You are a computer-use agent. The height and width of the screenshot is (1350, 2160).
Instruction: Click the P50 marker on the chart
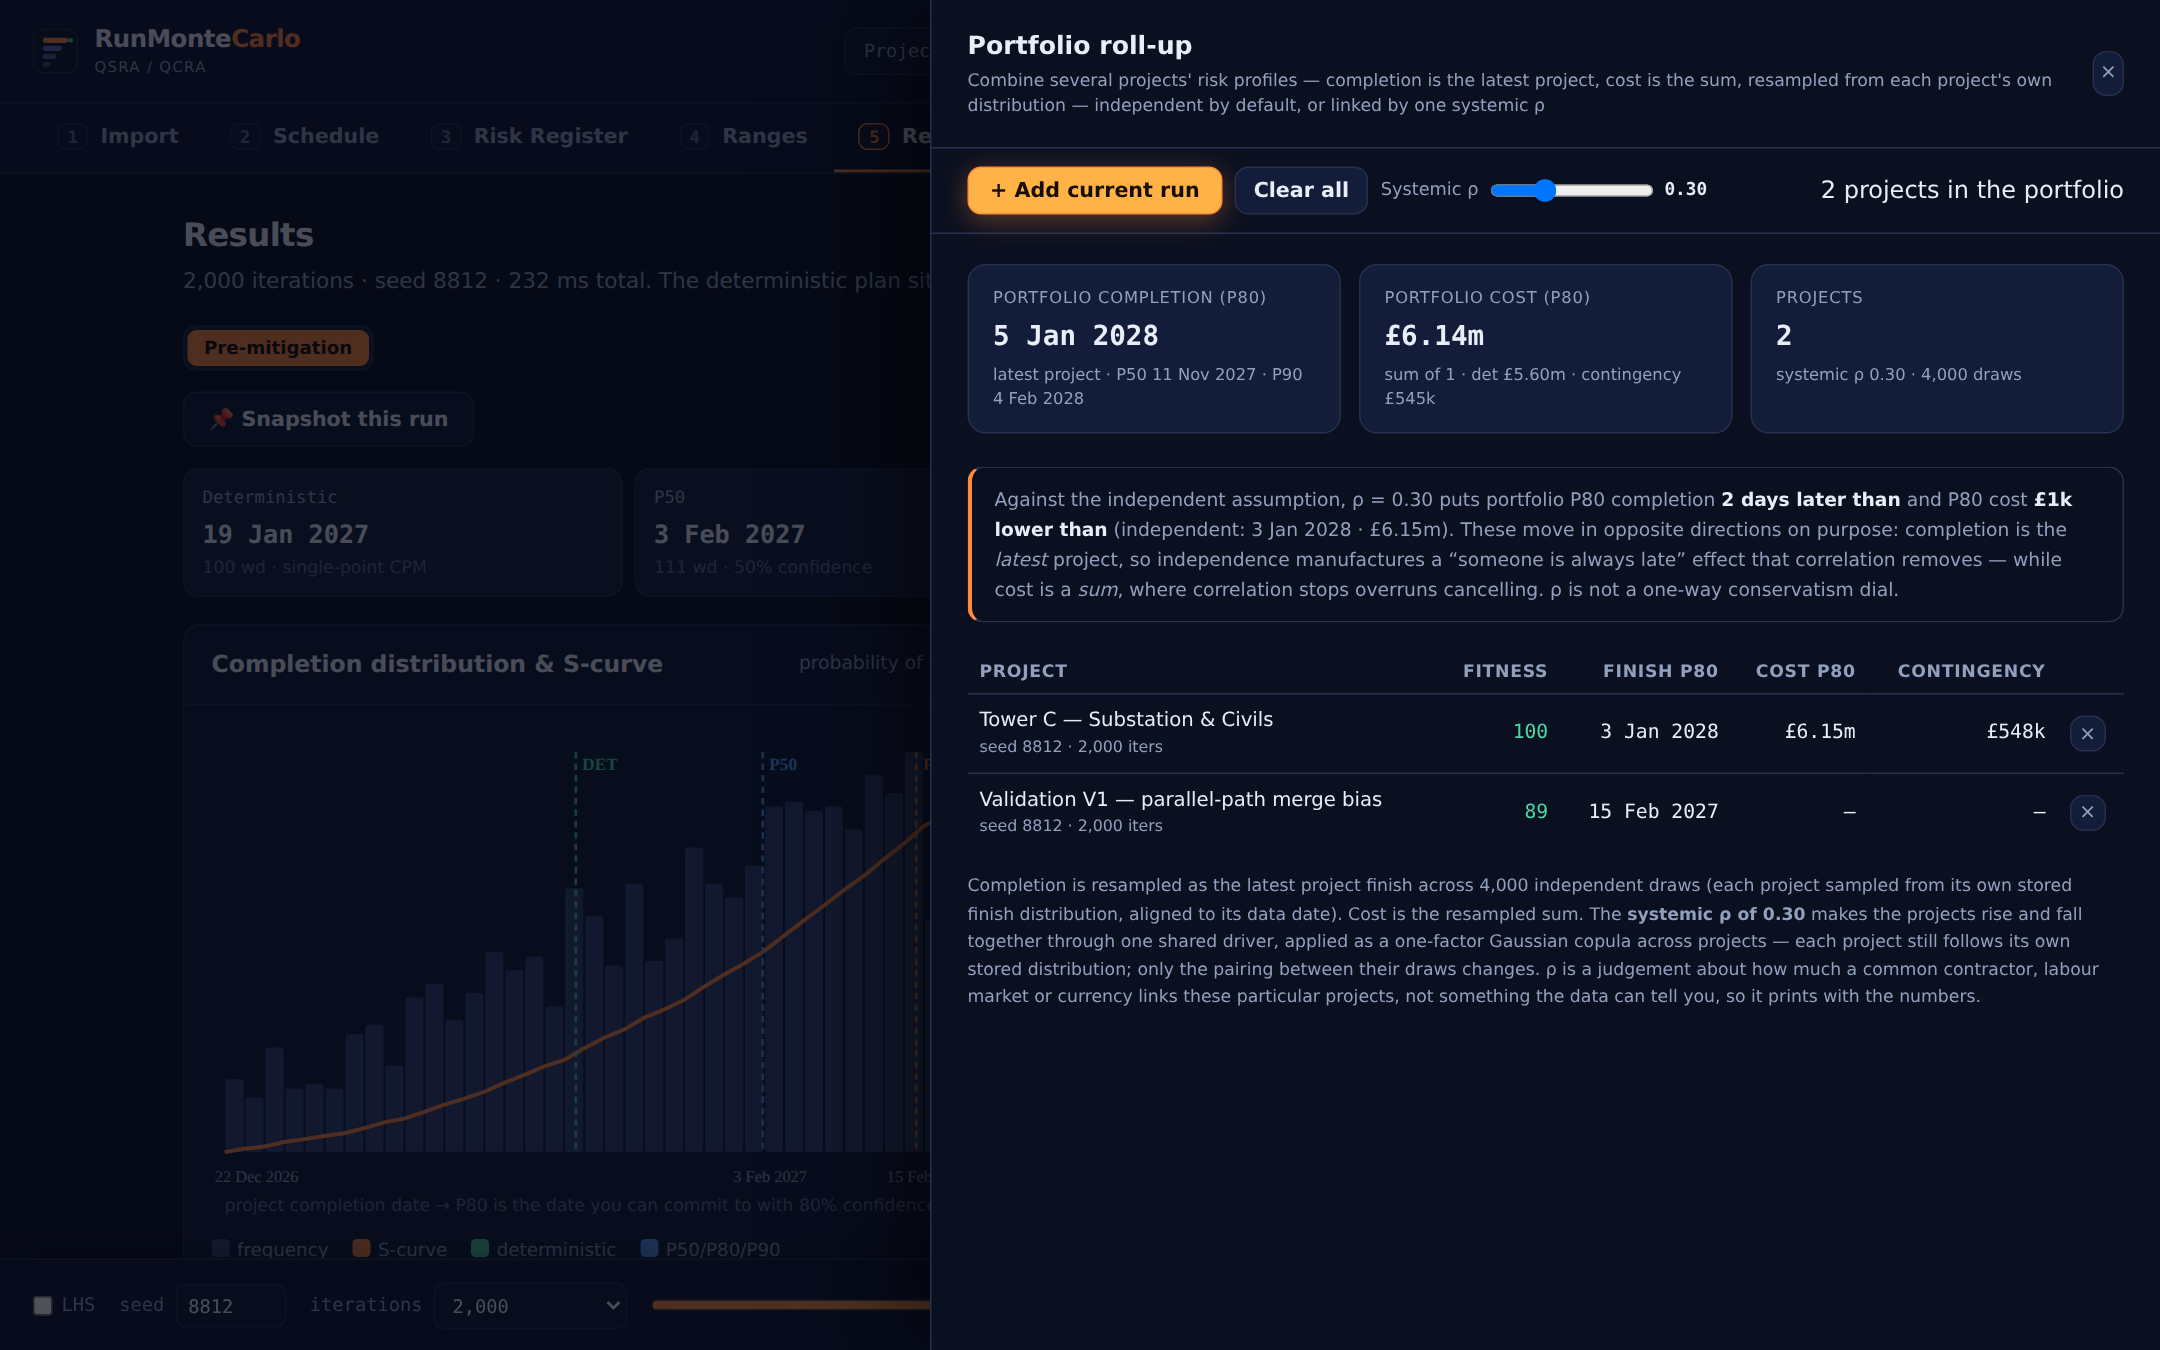(783, 765)
